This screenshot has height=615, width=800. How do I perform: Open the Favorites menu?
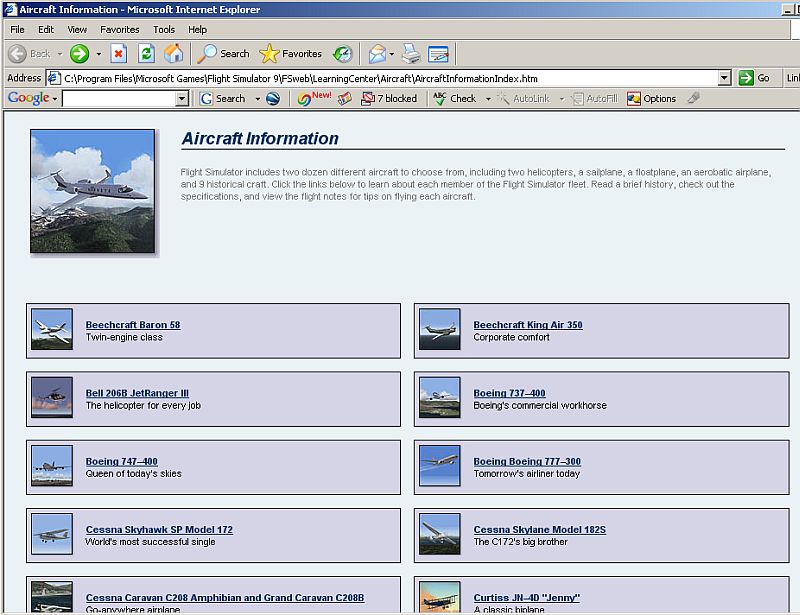point(119,30)
